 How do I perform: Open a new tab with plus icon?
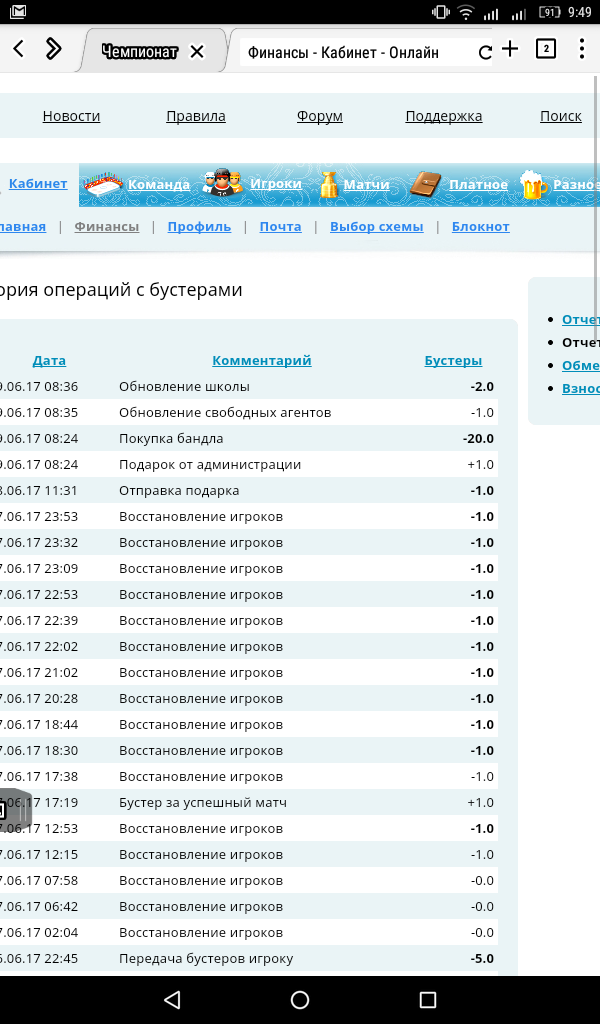pos(510,49)
